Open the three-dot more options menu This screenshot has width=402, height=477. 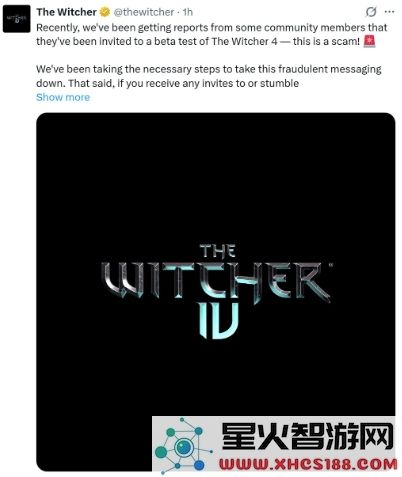point(389,12)
